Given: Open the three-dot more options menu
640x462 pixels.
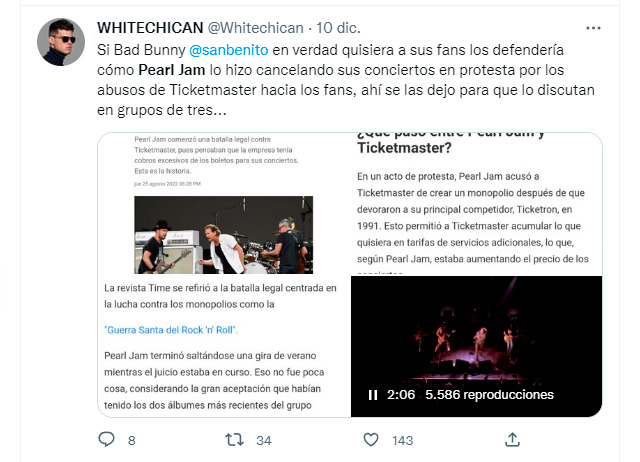Looking at the screenshot, I should click(593, 28).
